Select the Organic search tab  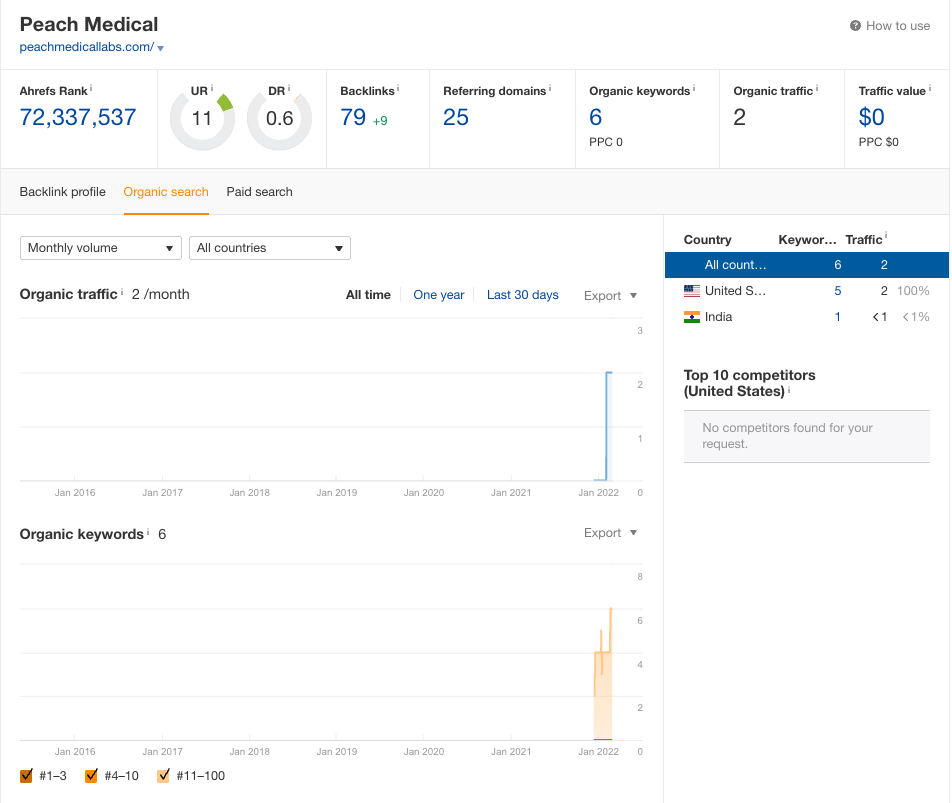coord(166,192)
